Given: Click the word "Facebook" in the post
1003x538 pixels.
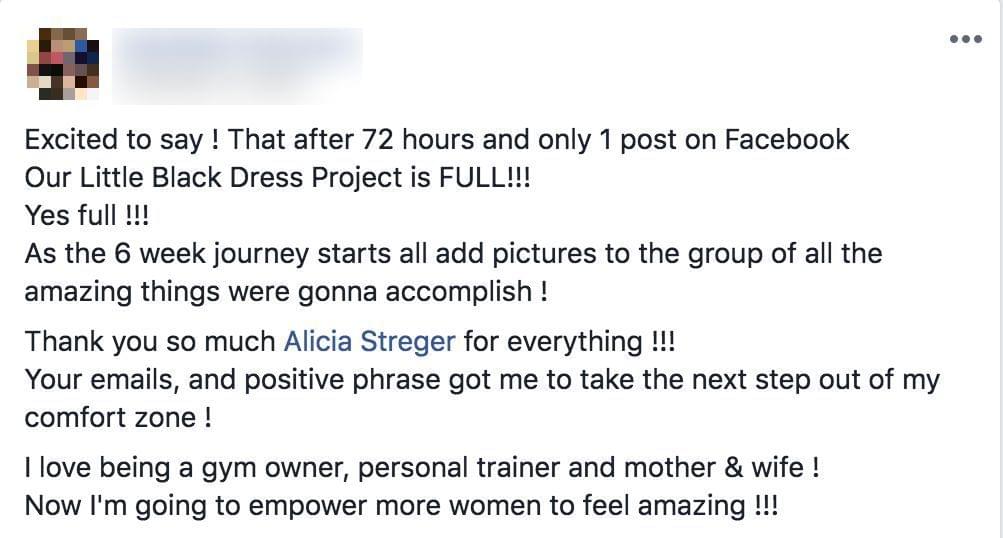Looking at the screenshot, I should click(x=786, y=139).
